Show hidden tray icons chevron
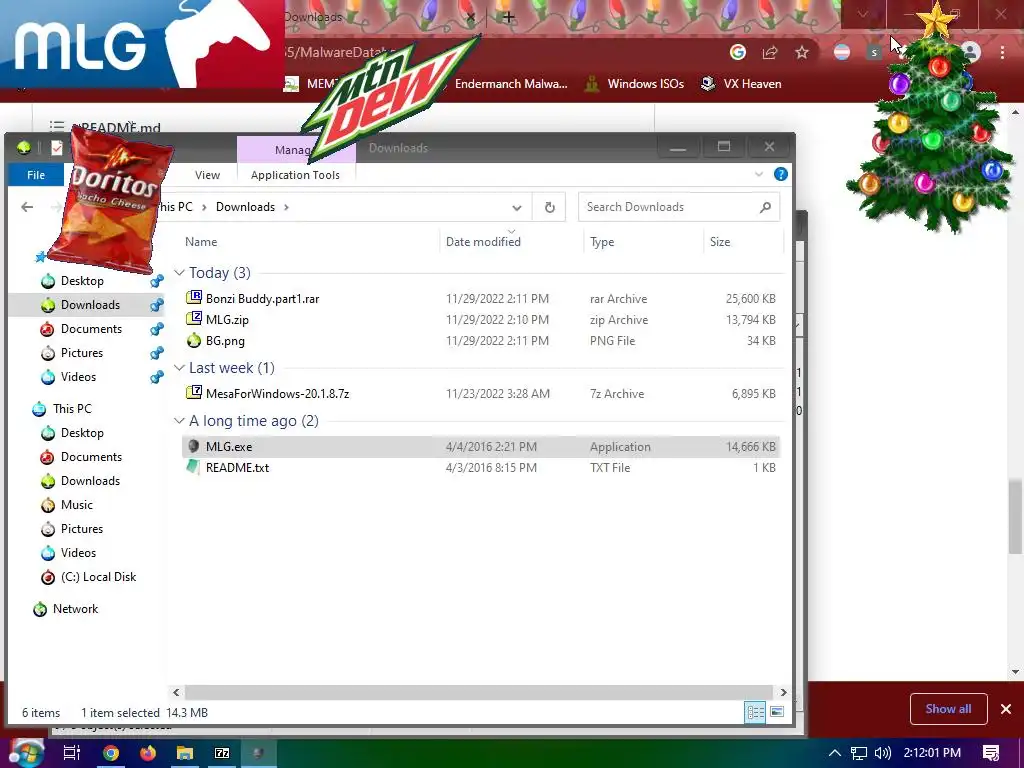This screenshot has width=1024, height=768. click(835, 753)
